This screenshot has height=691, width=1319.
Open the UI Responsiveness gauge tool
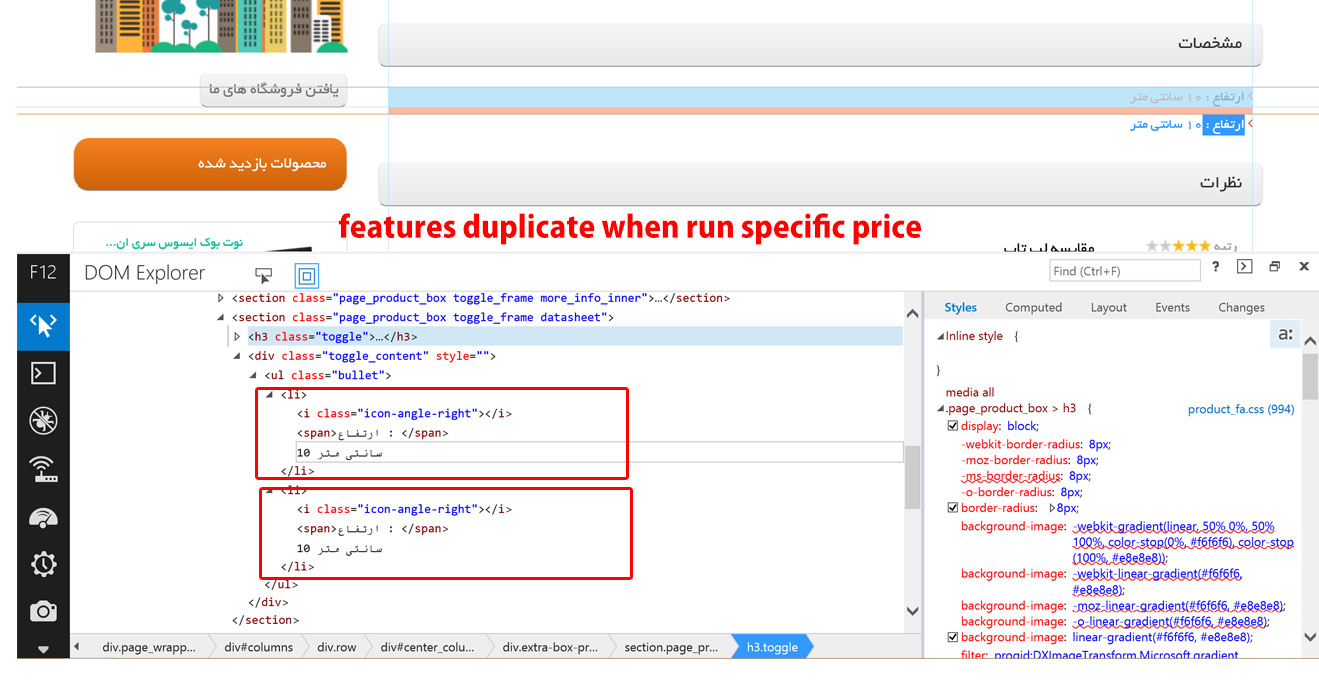(x=43, y=517)
